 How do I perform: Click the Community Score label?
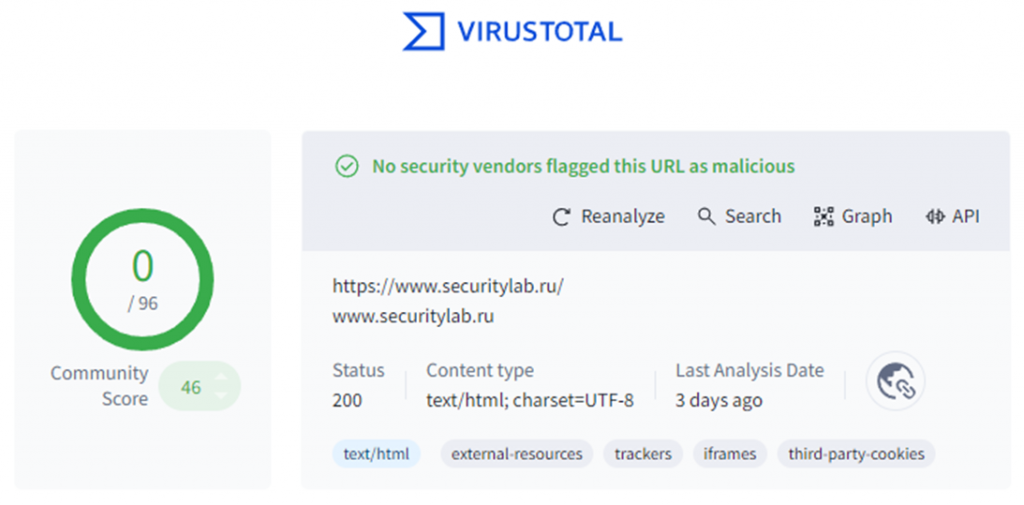(x=99, y=385)
